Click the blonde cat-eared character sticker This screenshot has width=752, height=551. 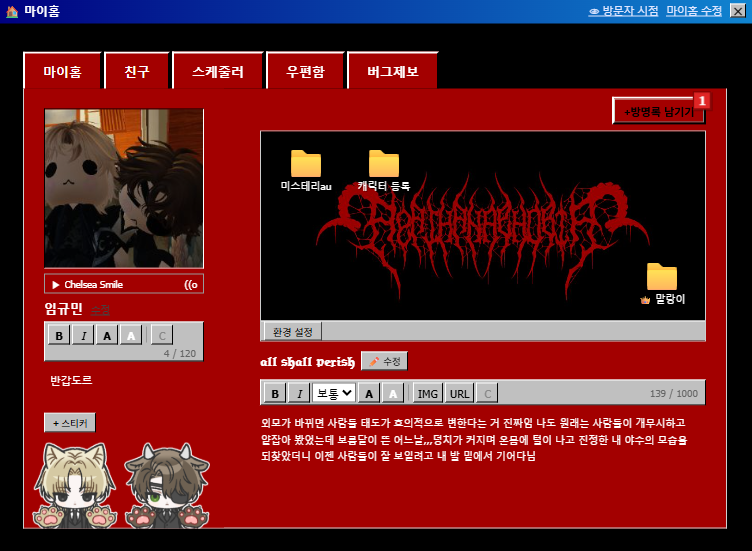pyautogui.click(x=75, y=484)
